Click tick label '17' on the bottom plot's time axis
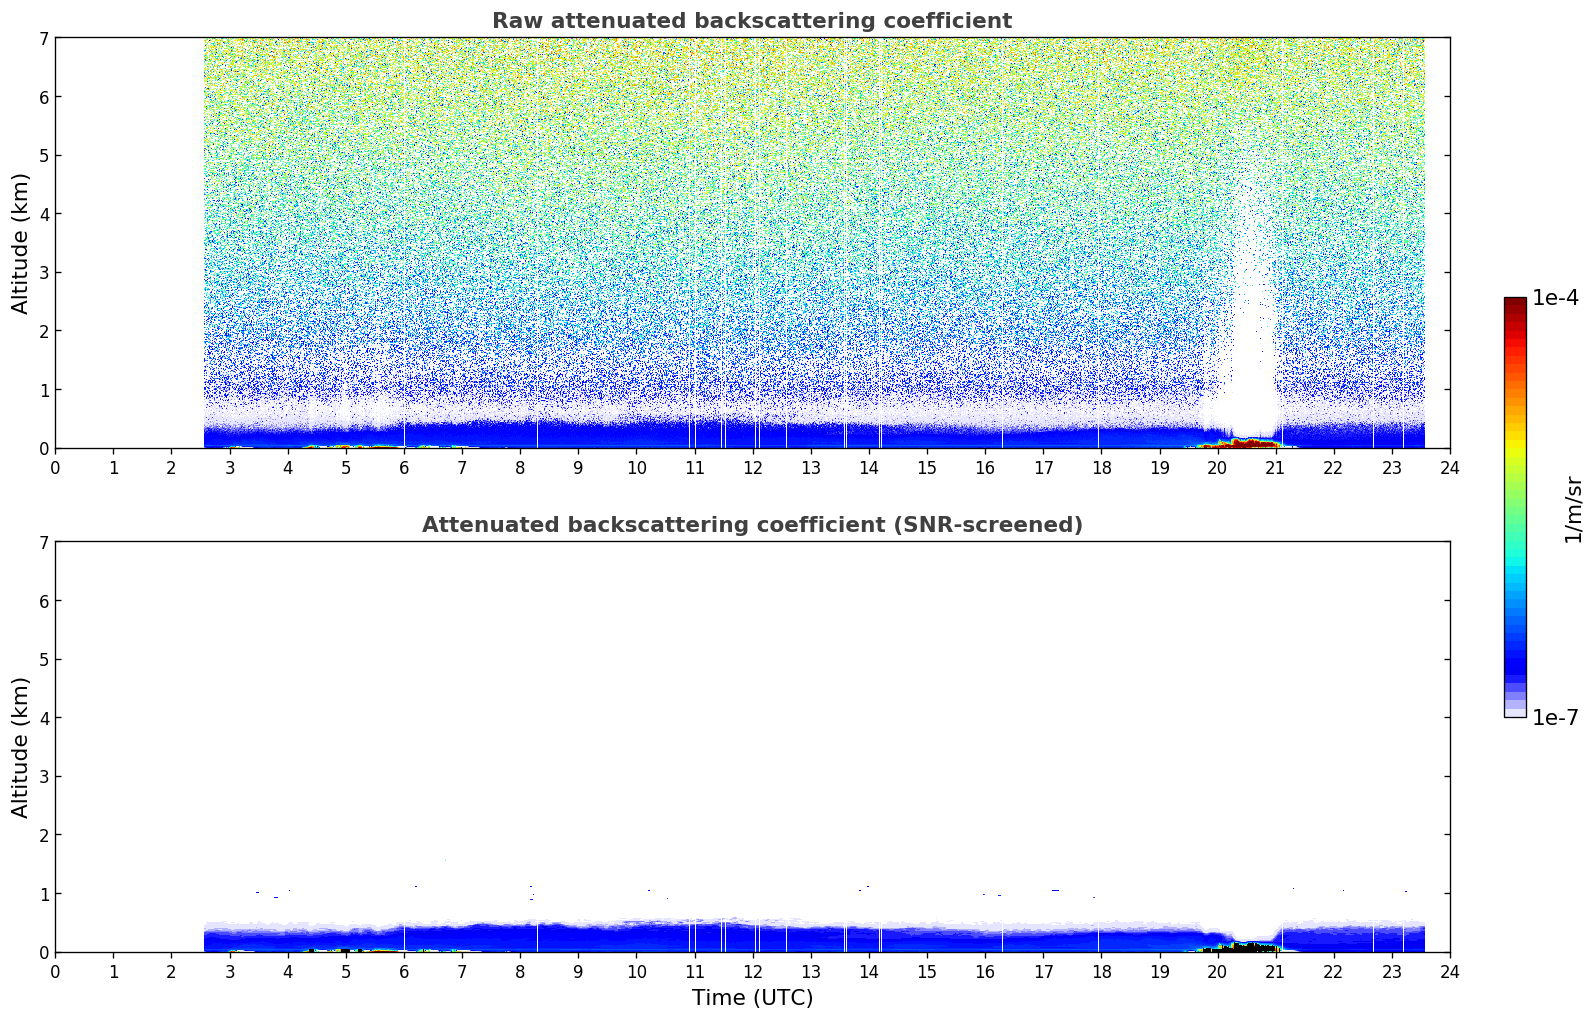The width and height of the screenshot is (1595, 1020). pyautogui.click(x=1043, y=972)
